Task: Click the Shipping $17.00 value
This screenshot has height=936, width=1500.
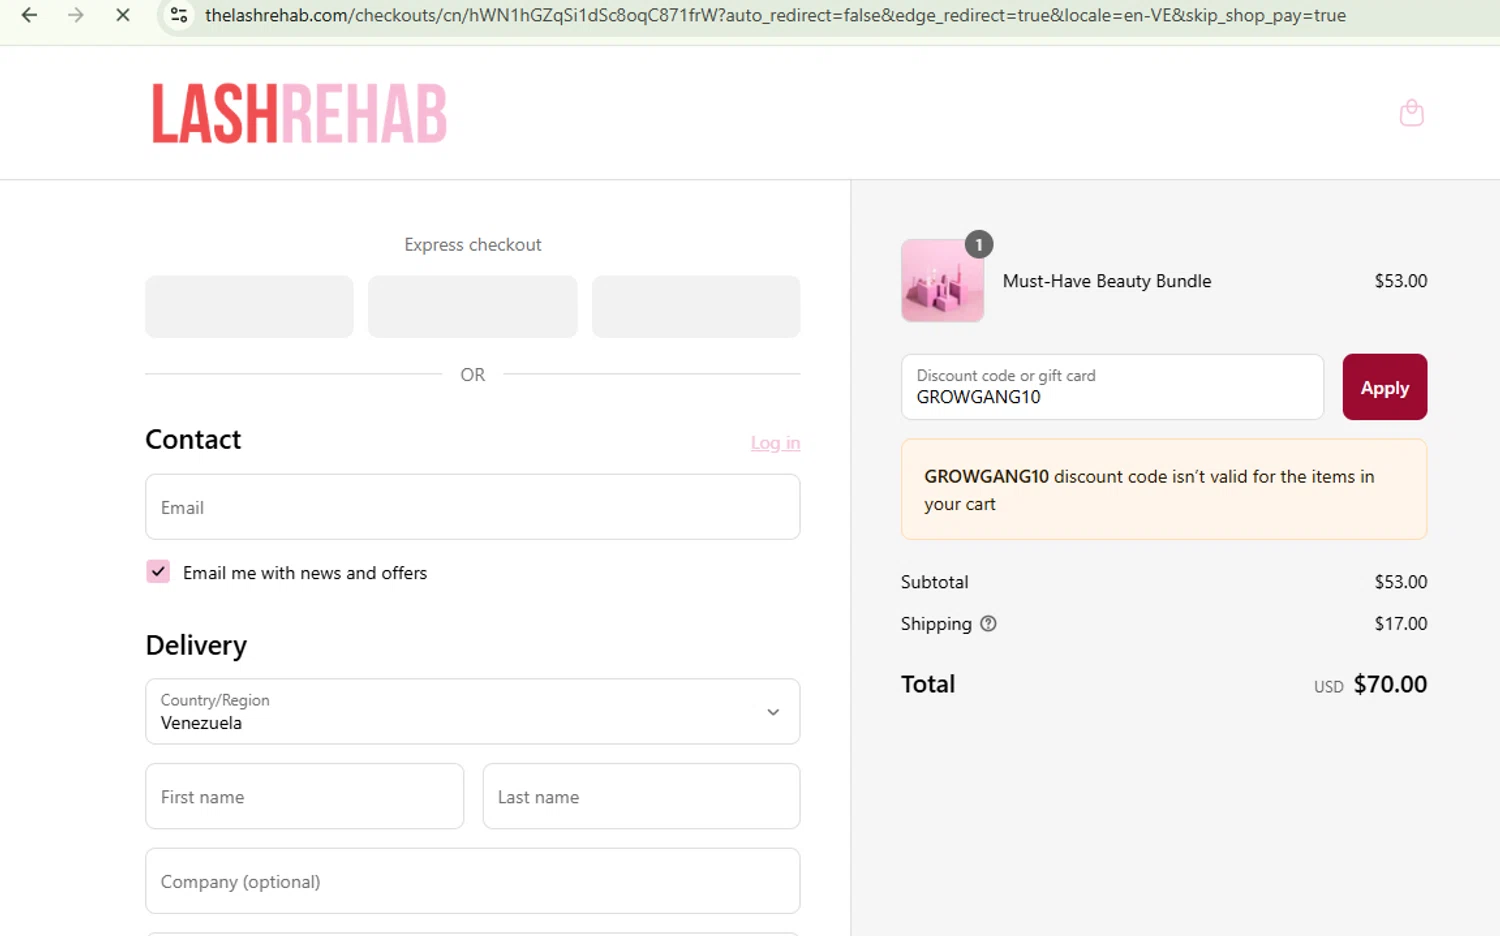Action: pos(1400,624)
